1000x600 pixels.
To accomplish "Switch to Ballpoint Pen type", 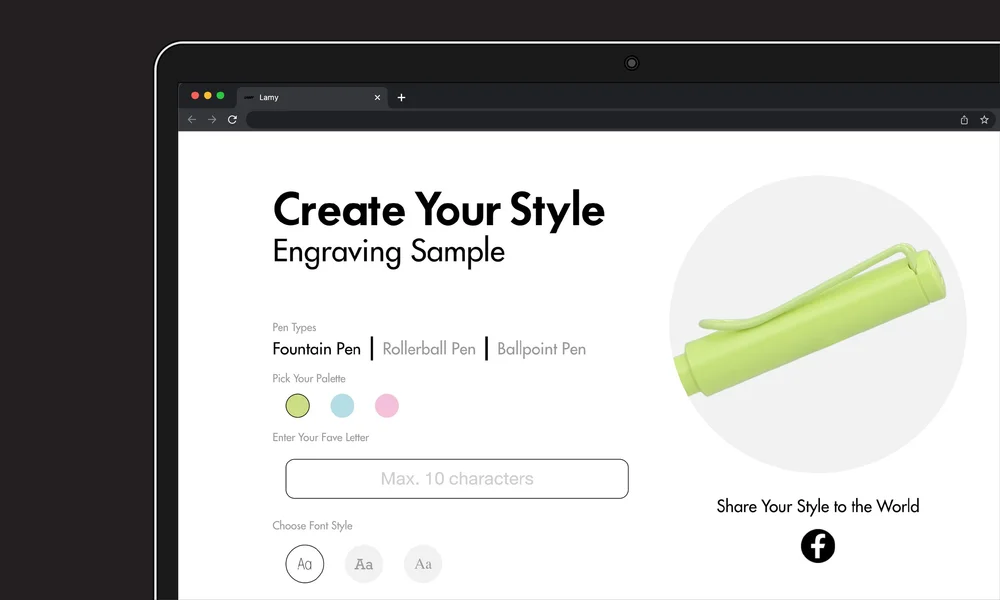I will click(x=541, y=349).
